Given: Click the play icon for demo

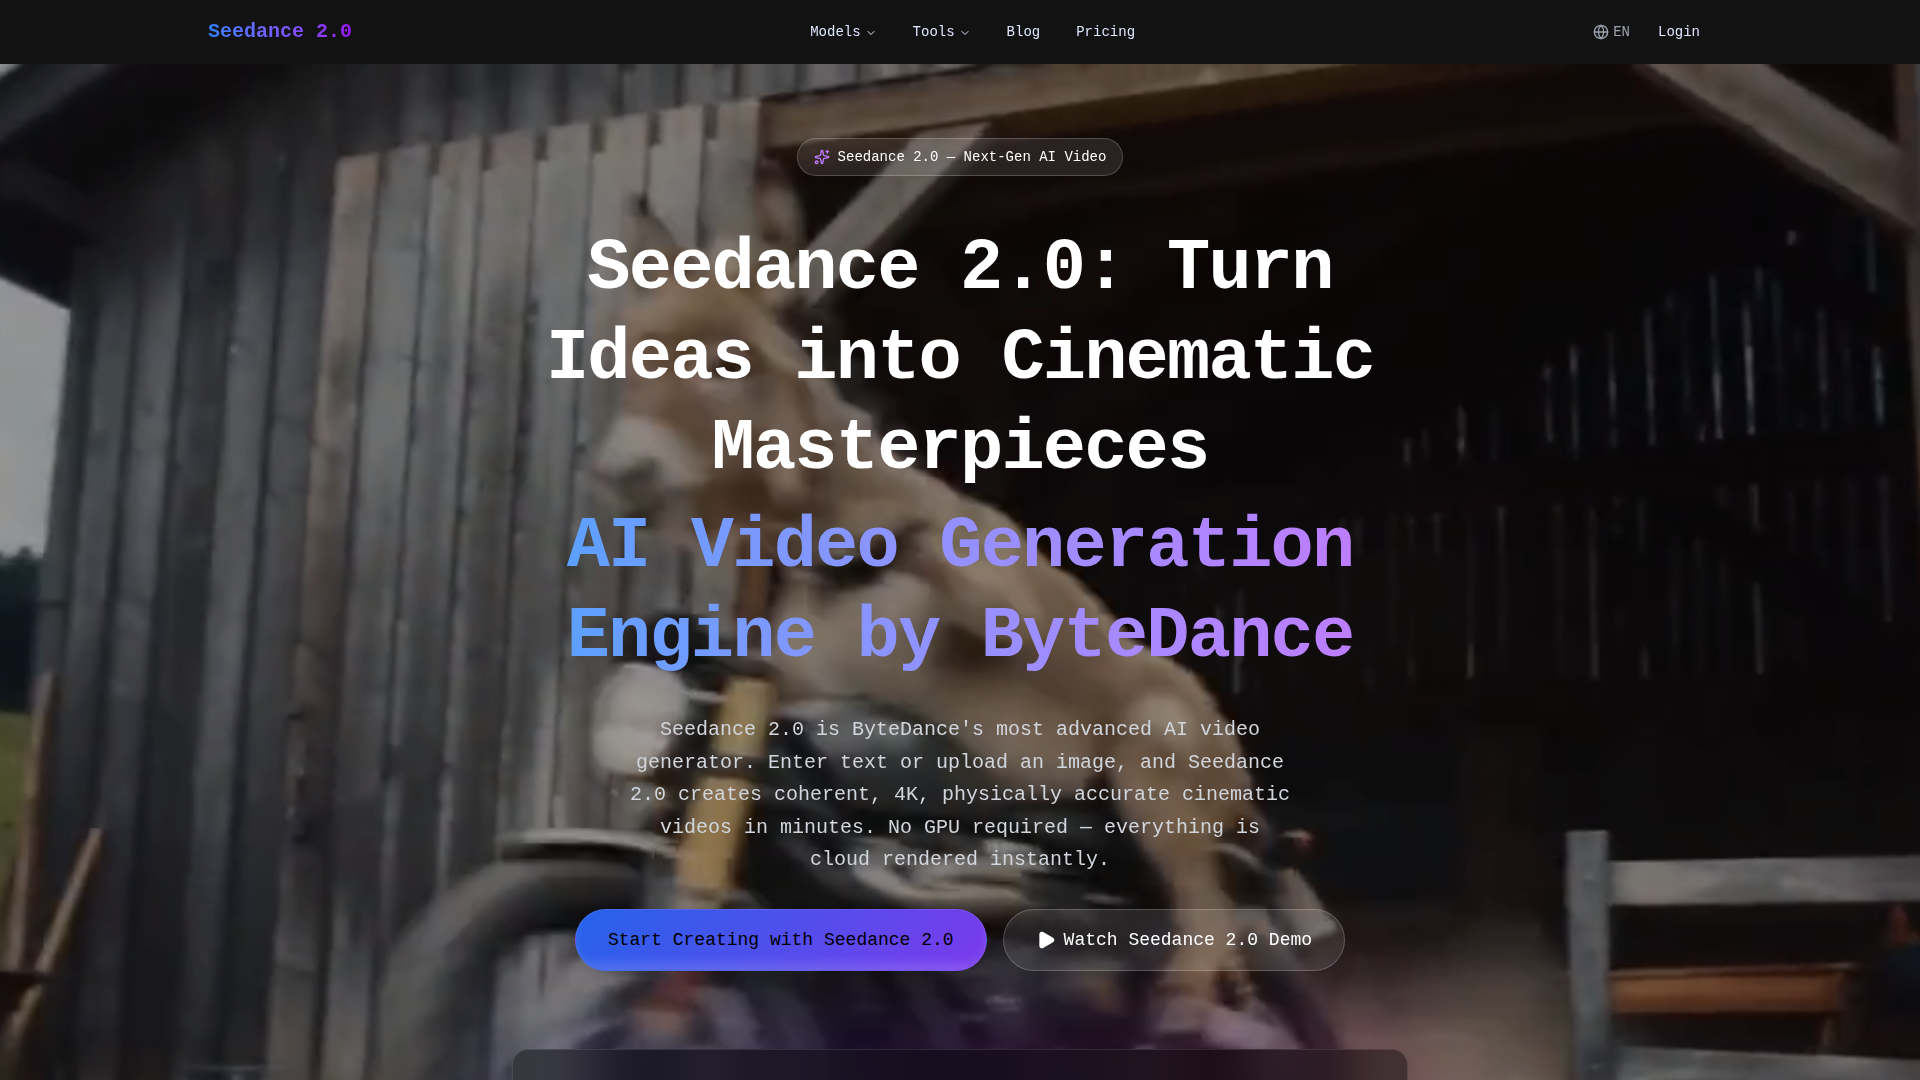Looking at the screenshot, I should click(1046, 940).
